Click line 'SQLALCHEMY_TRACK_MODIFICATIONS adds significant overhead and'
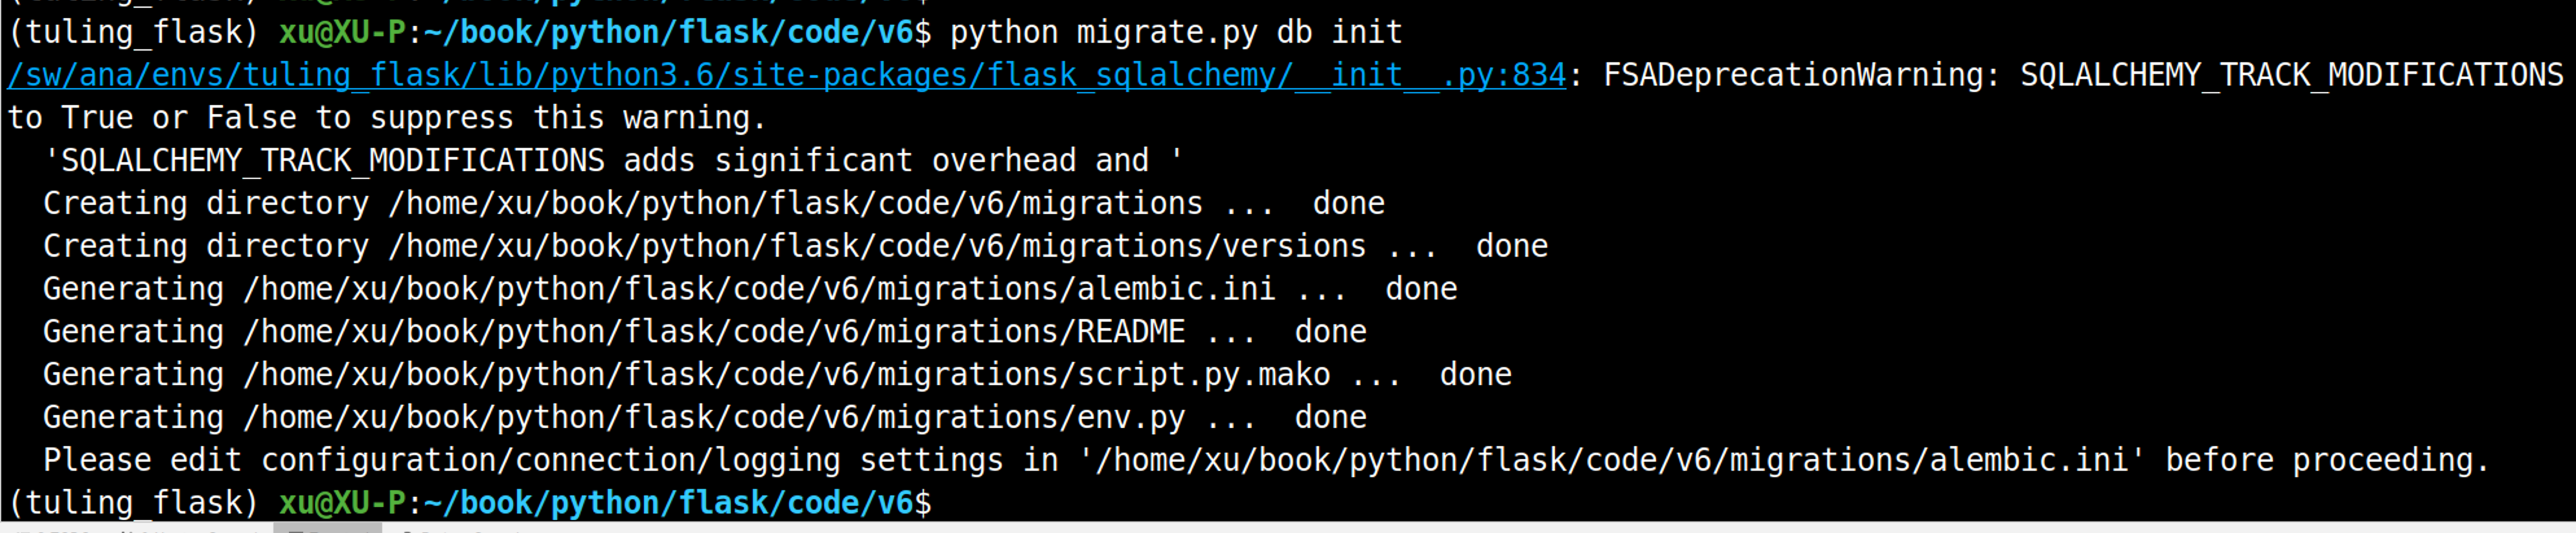 pyautogui.click(x=614, y=161)
